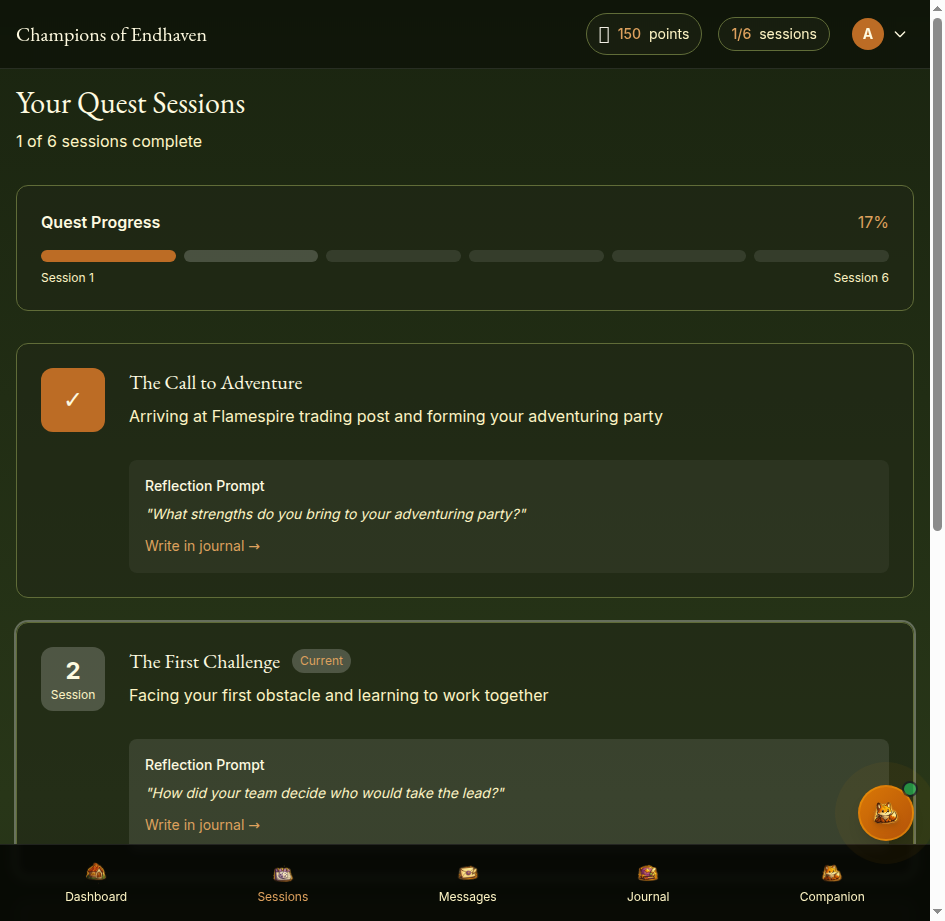Open the Dashboard icon in bottom navigation

tap(96, 872)
